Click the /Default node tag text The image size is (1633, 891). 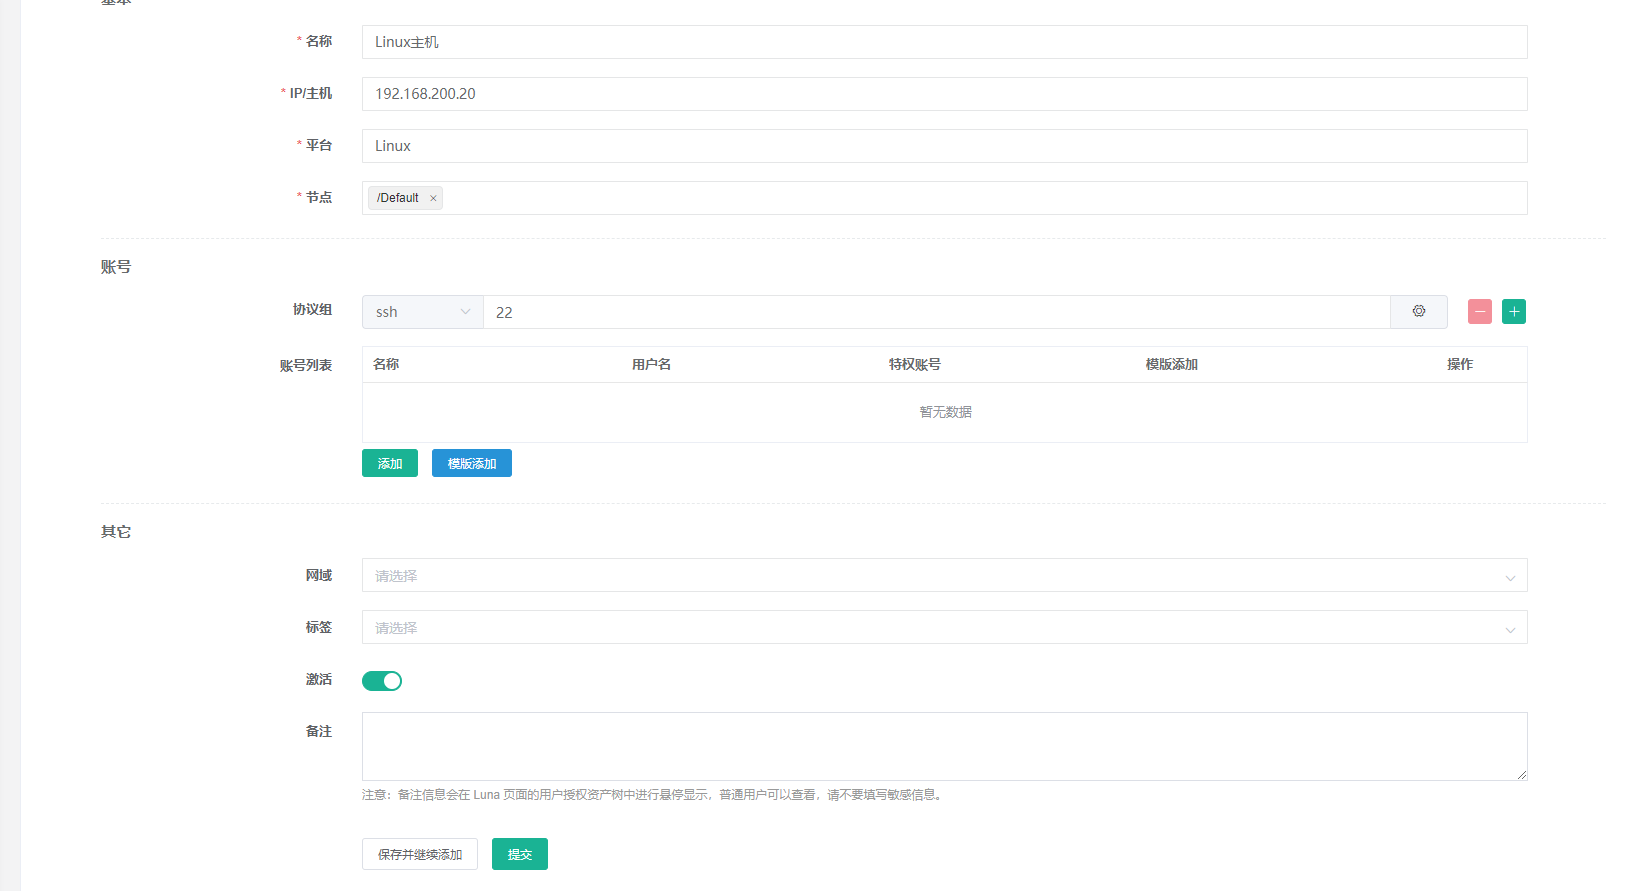click(398, 198)
